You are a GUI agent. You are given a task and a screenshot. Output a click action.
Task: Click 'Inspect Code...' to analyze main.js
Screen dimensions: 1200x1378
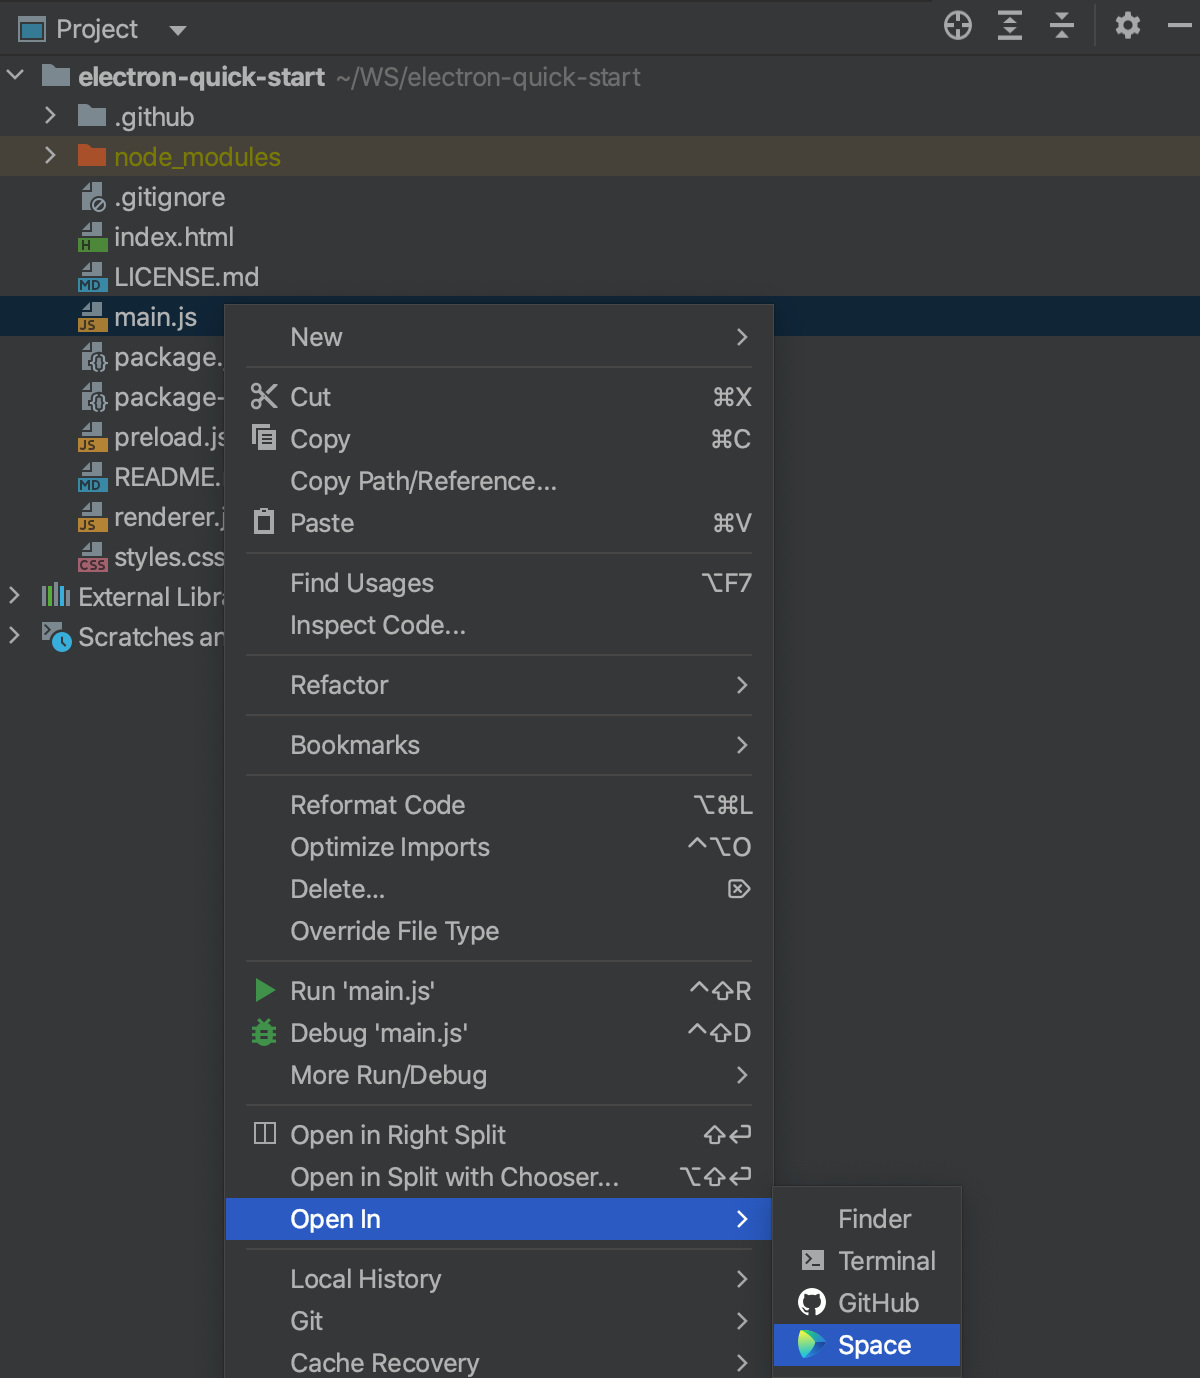(377, 625)
